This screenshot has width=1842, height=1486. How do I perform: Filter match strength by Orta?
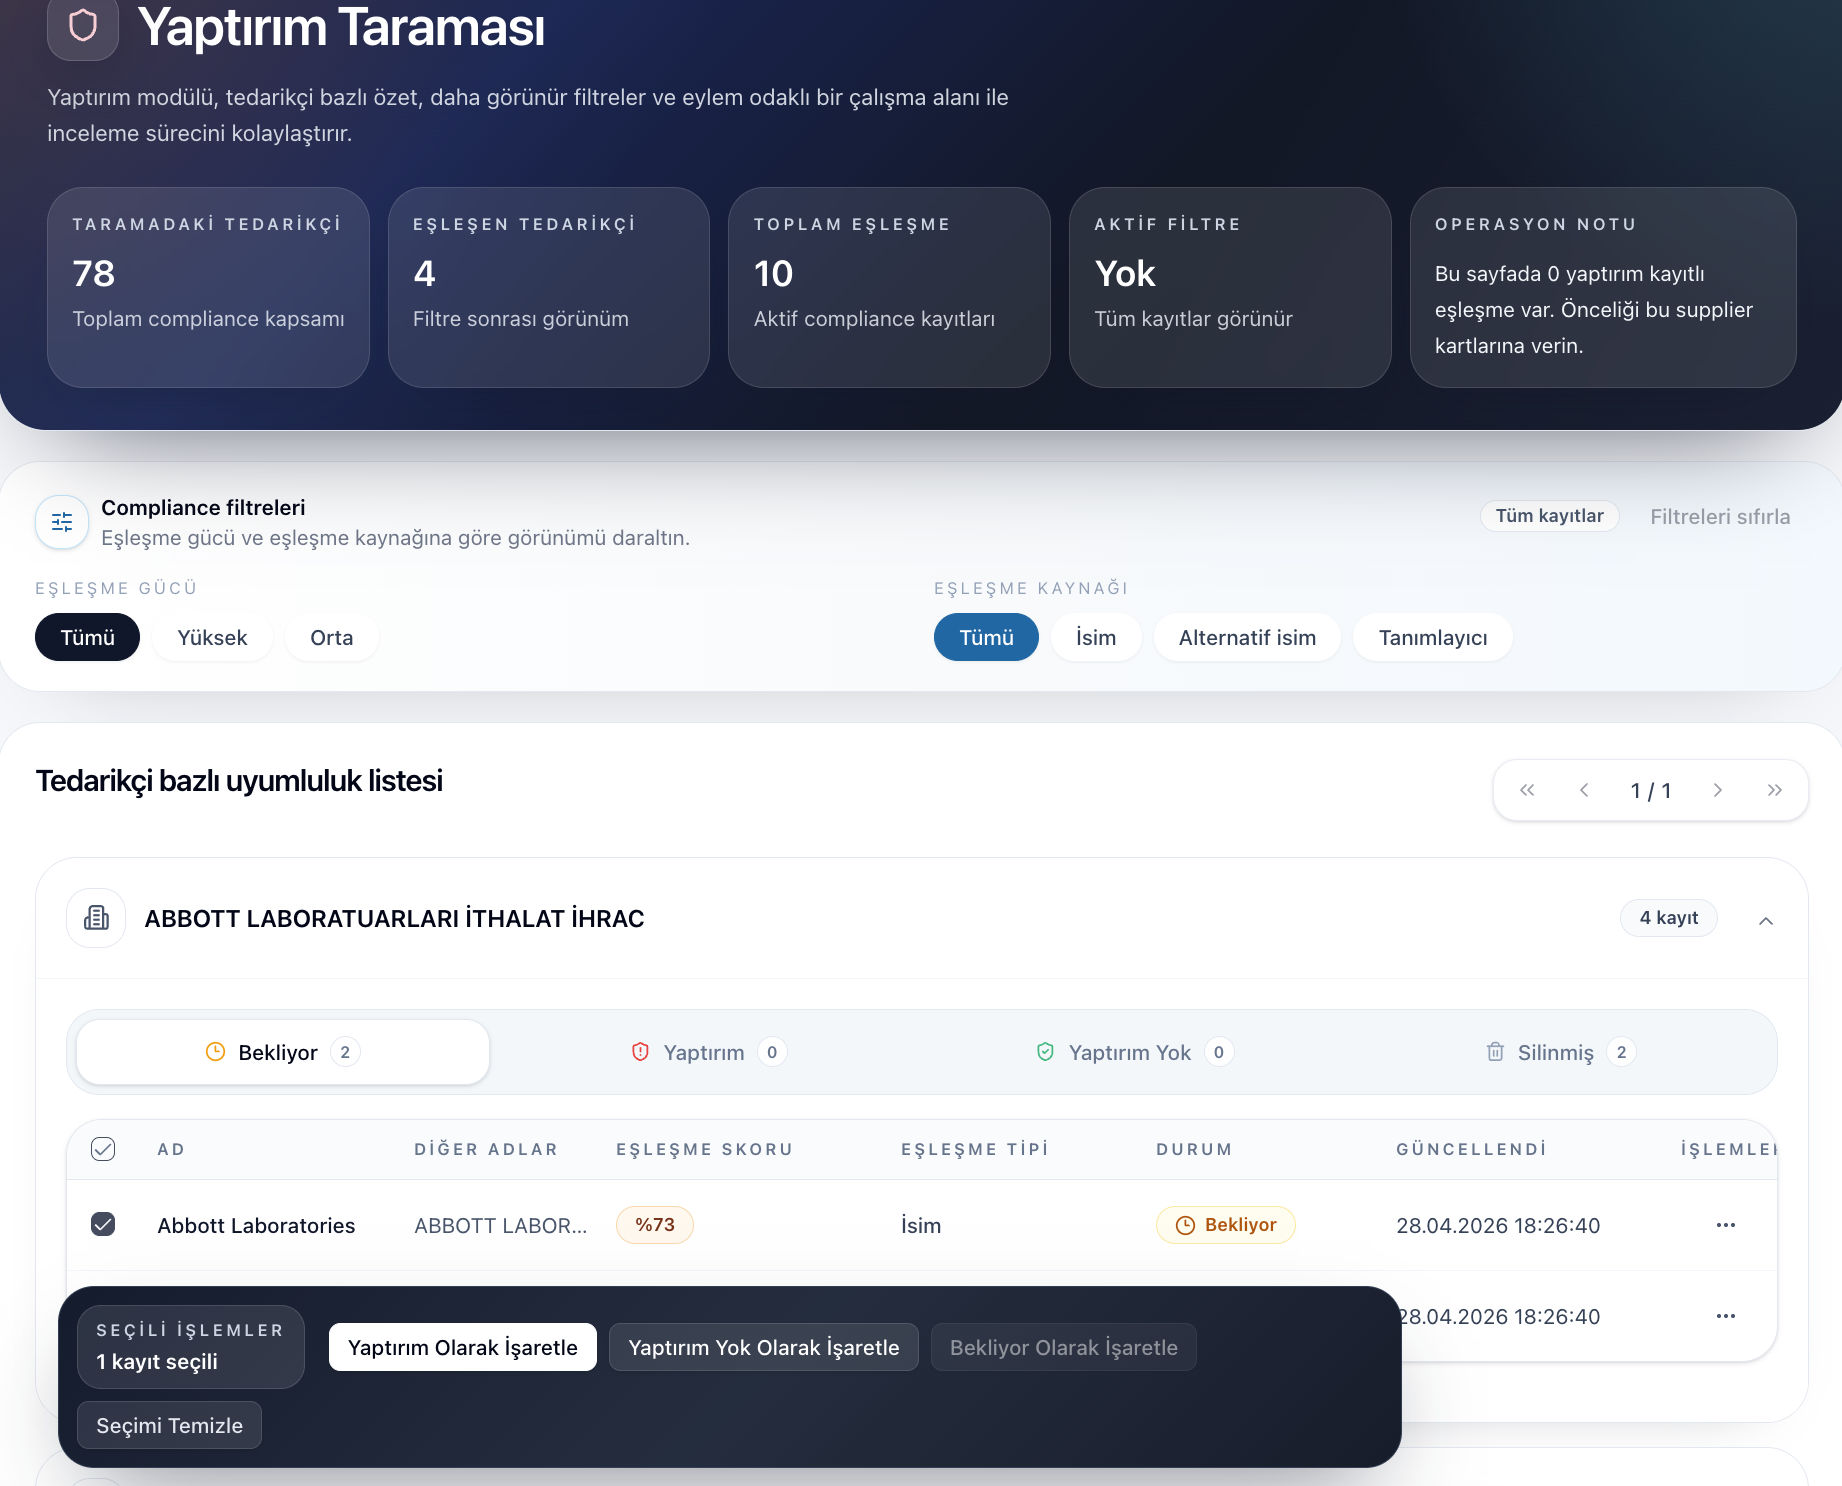(332, 637)
